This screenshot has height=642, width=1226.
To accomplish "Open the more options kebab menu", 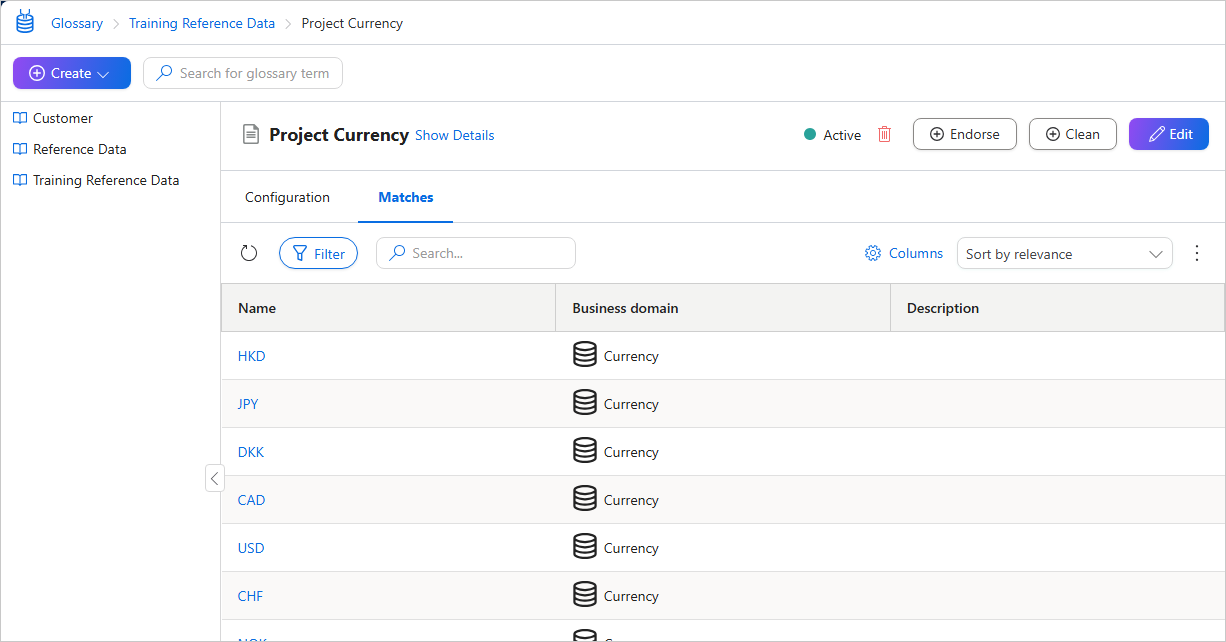I will point(1197,253).
